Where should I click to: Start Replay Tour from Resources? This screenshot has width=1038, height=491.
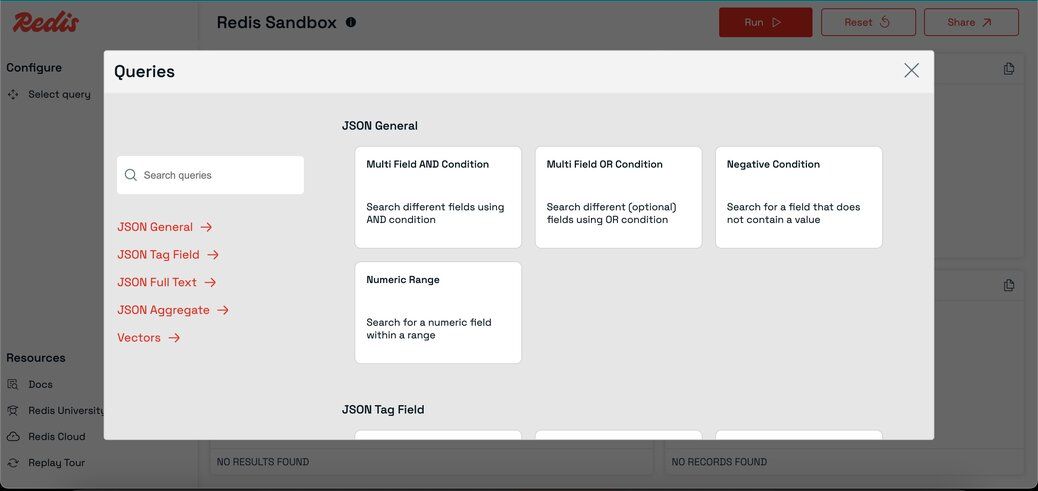[56, 463]
